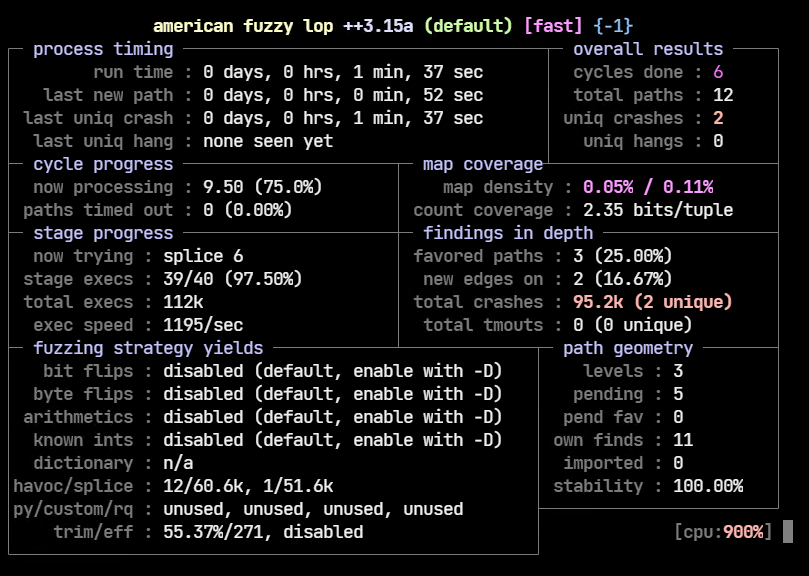Click havoc/splice value '12/60.6k, 1/51.6k'
This screenshot has width=809, height=576.
coord(248,486)
